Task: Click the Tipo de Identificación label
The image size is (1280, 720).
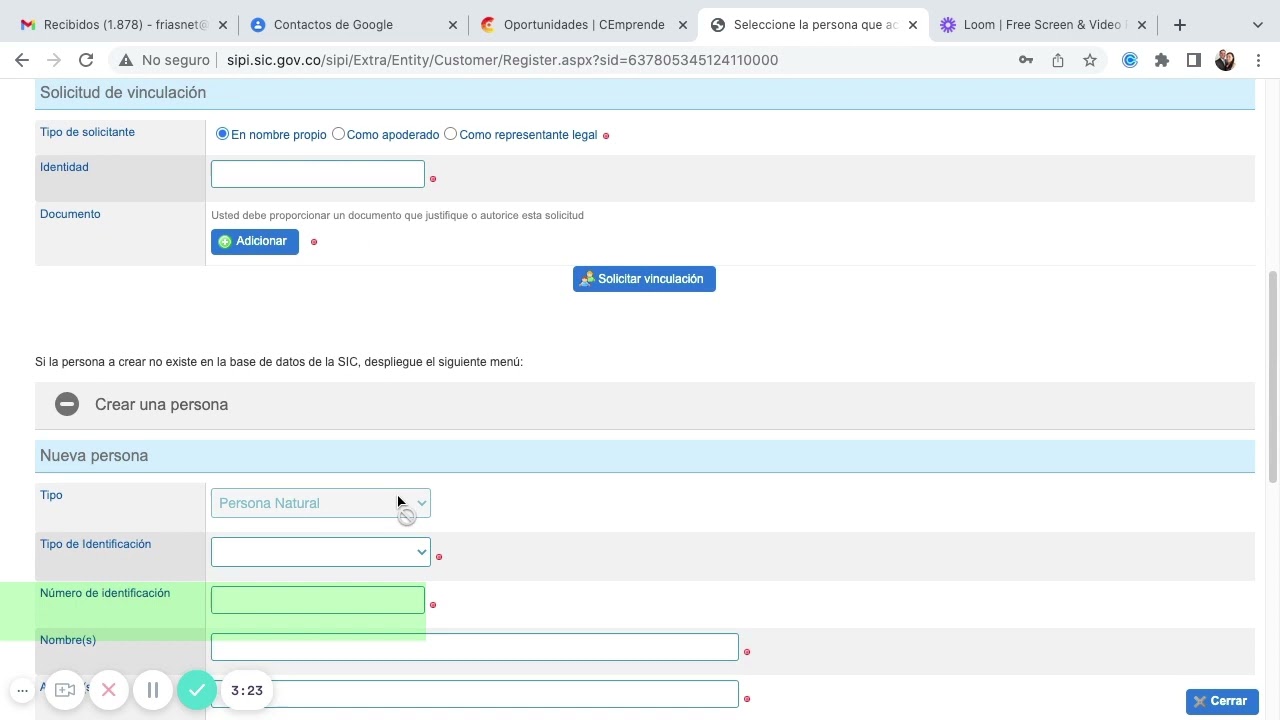Action: 96,544
